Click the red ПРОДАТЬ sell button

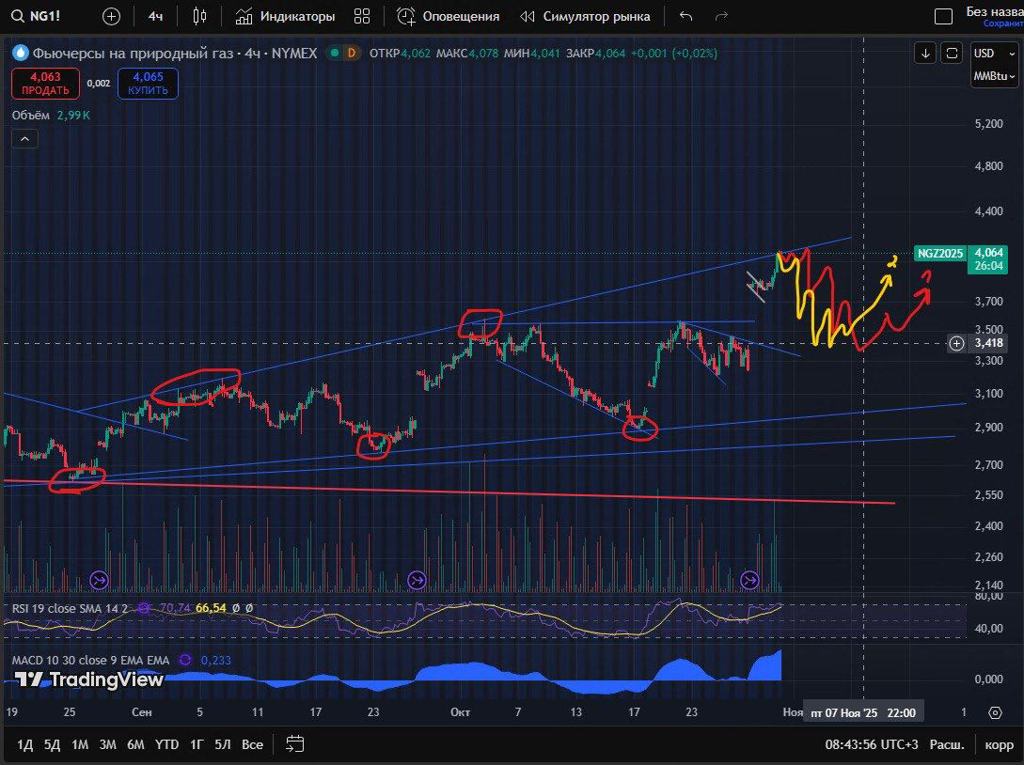tap(45, 83)
